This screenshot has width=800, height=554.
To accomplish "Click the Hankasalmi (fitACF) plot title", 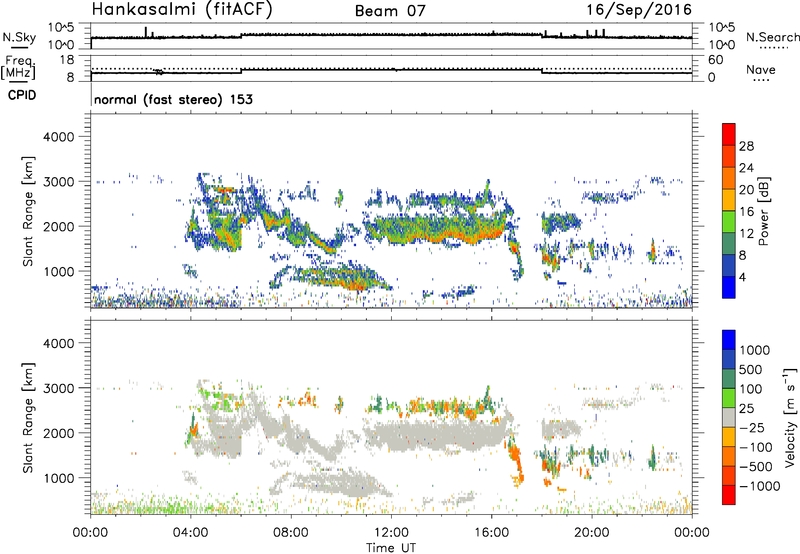I will [182, 10].
